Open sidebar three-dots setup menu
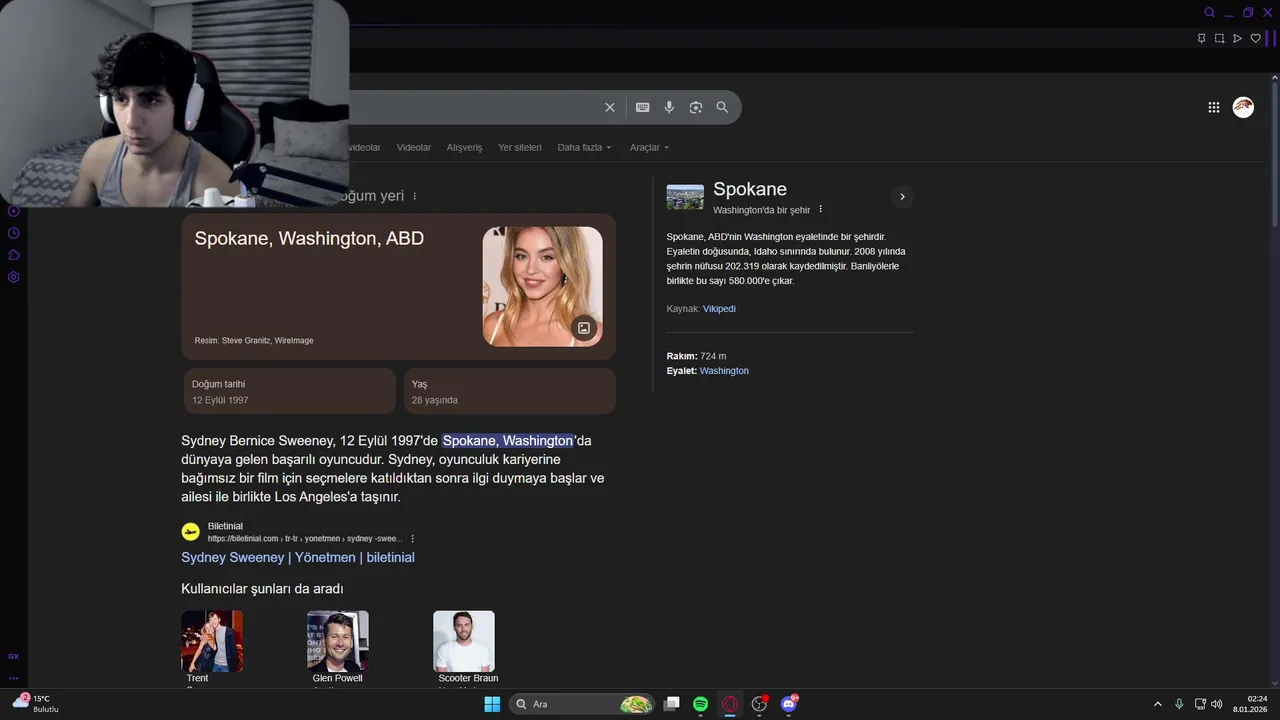The width and height of the screenshot is (1280, 720). coord(14,678)
